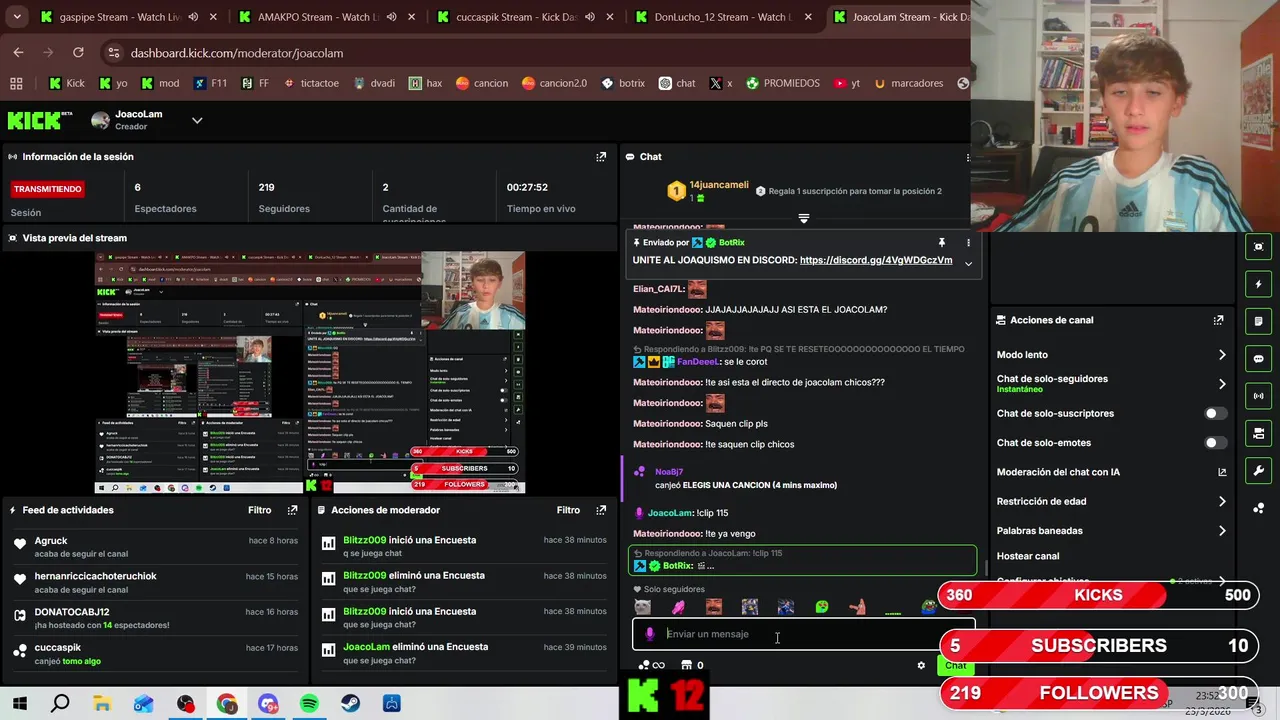1280x720 pixels.
Task: Open the channel actions sidebar icon
Action: tap(1258, 433)
